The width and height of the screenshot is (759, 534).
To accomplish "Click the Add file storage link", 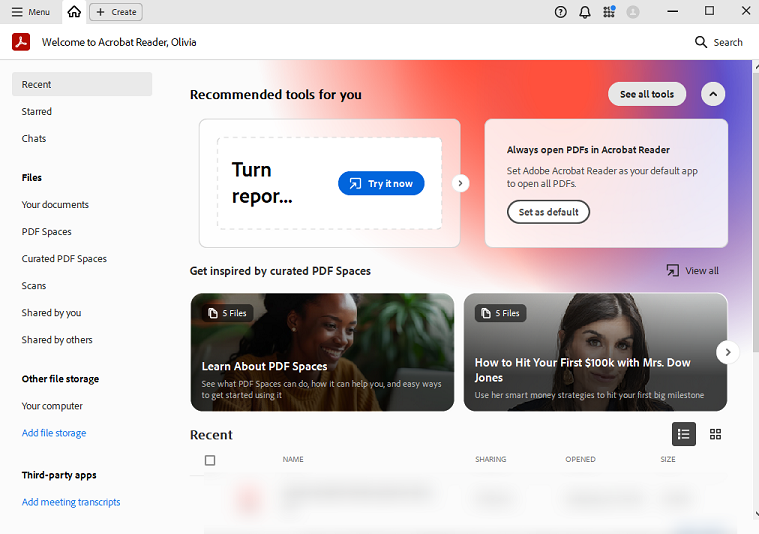I will coord(54,433).
